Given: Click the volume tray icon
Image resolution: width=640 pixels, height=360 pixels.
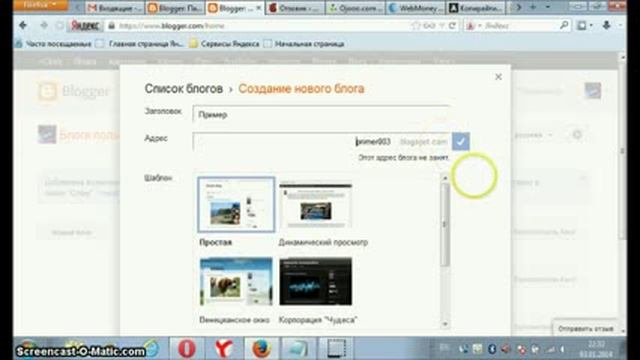Looking at the screenshot, I should 507,349.
